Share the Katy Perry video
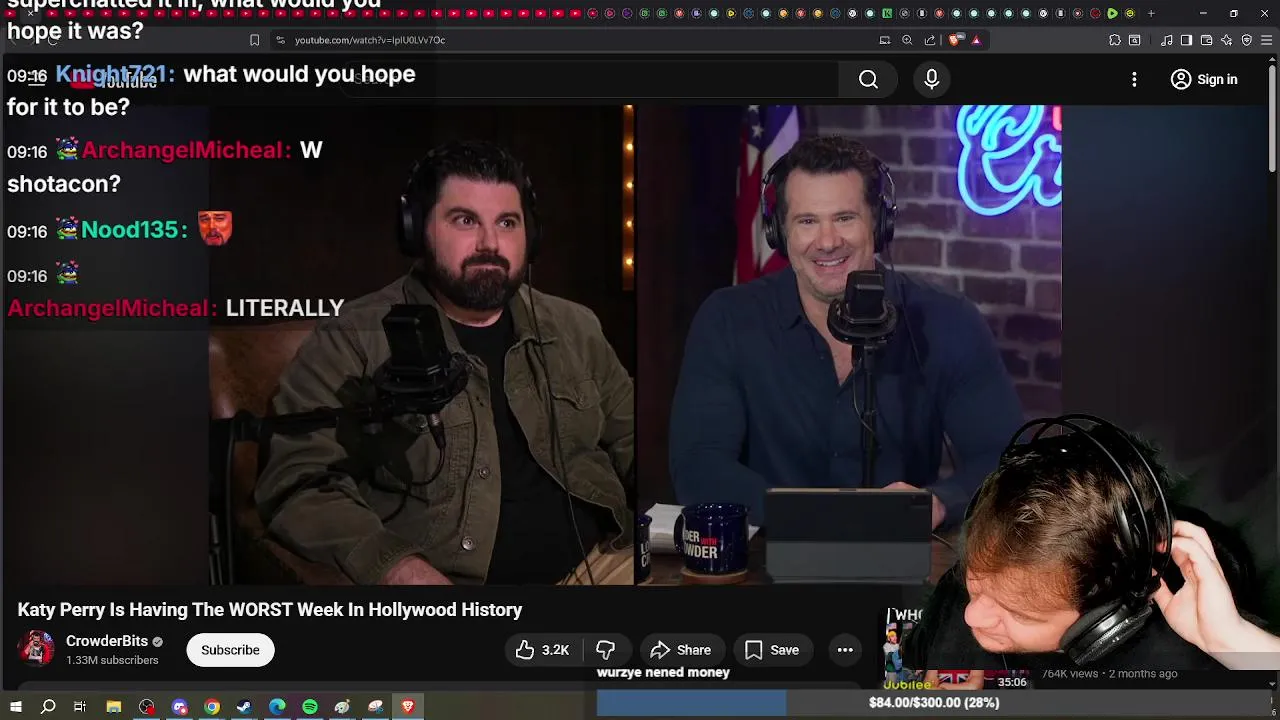Image resolution: width=1280 pixels, height=720 pixels. pyautogui.click(x=681, y=650)
